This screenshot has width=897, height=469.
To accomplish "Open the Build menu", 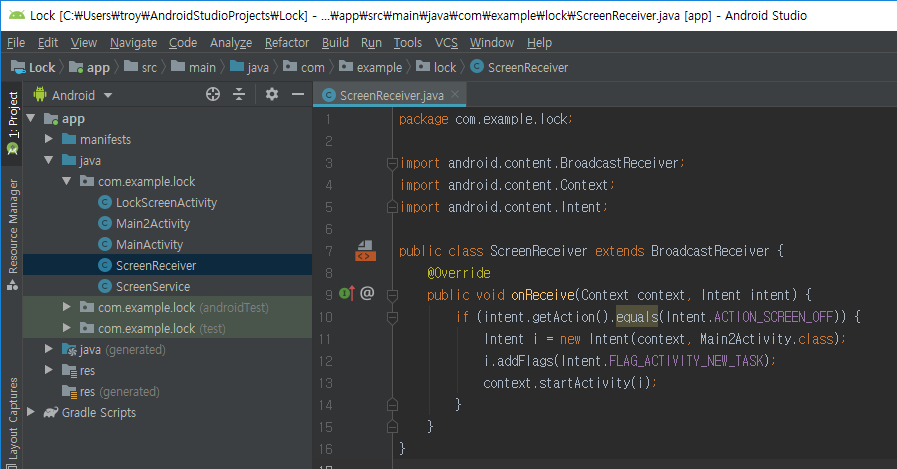I will point(335,43).
